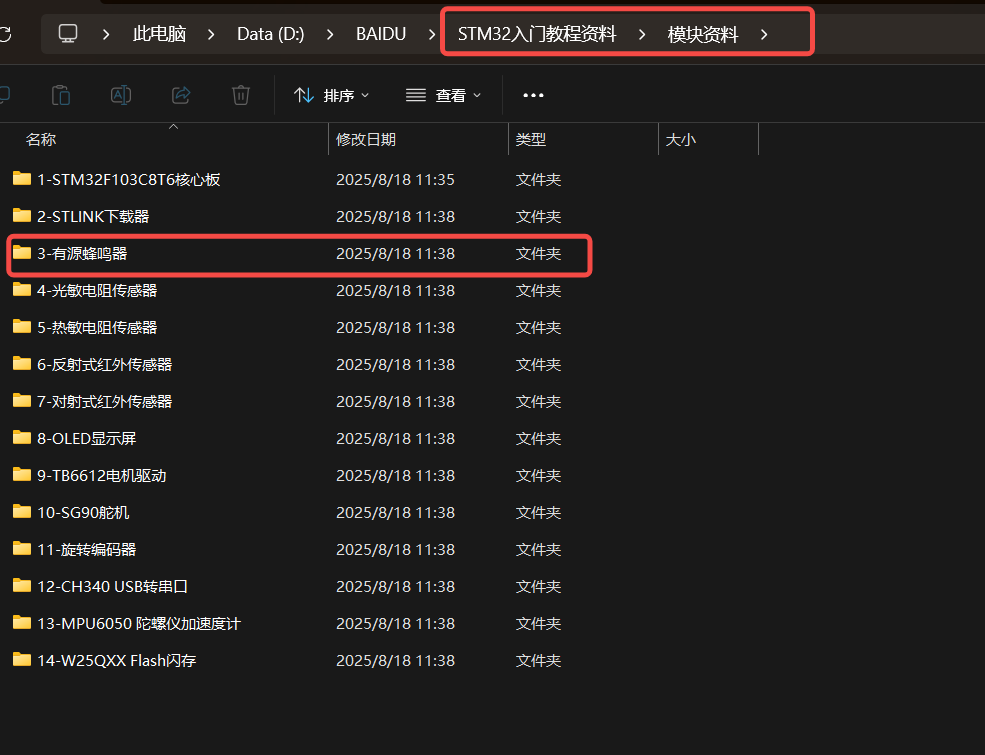Screen dimensions: 985x755
Task: Click the computer monitor icon in breadcrumb
Action: click(68, 33)
